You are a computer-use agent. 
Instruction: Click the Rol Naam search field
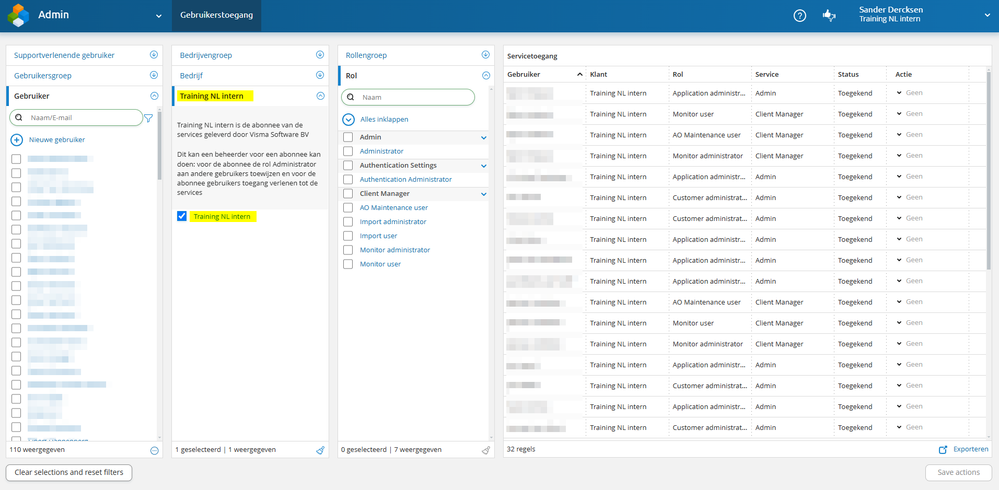click(x=408, y=97)
